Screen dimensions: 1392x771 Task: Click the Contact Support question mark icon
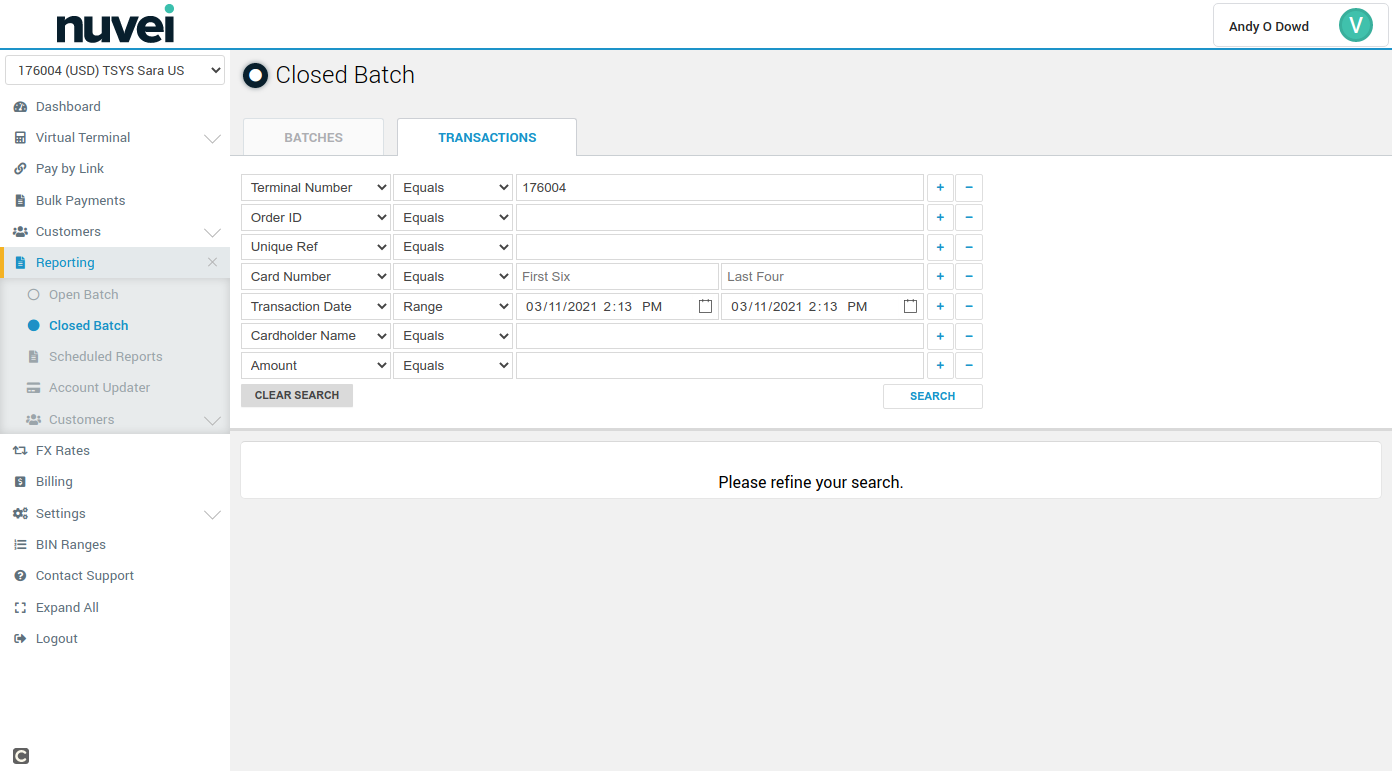pyautogui.click(x=20, y=576)
